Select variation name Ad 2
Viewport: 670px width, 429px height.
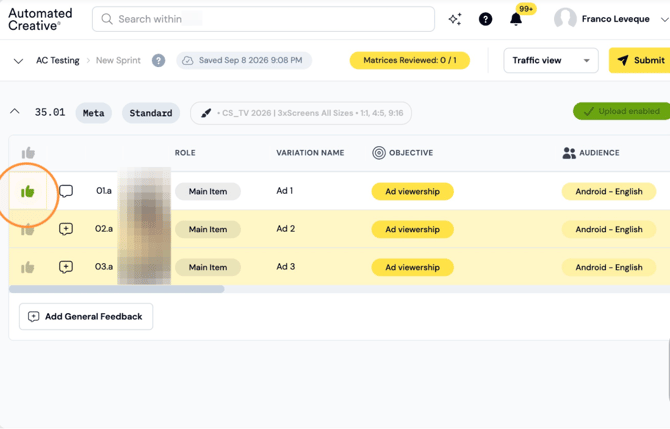pyautogui.click(x=285, y=229)
